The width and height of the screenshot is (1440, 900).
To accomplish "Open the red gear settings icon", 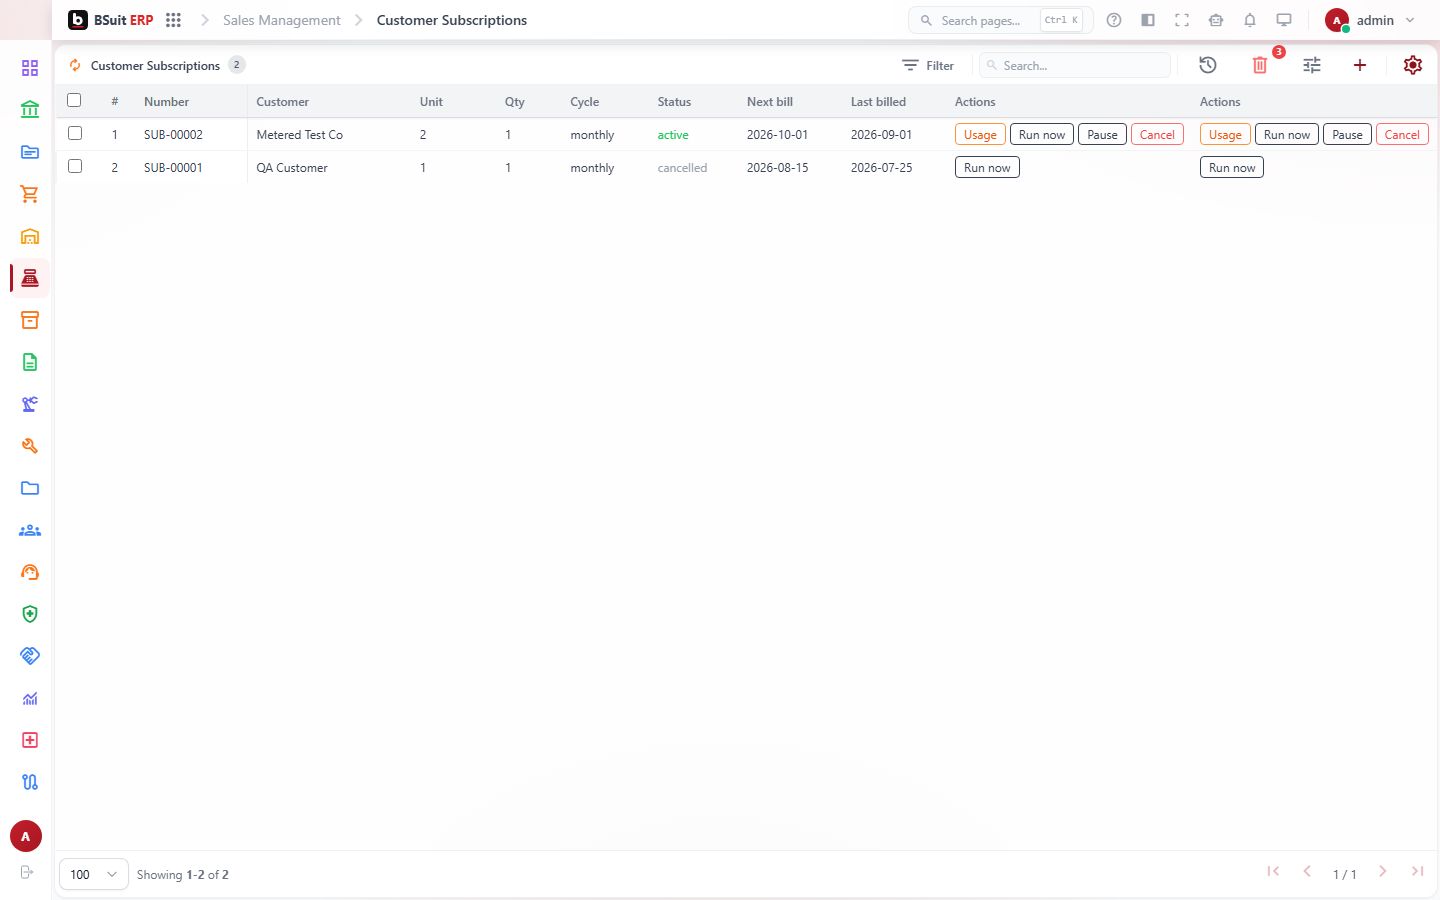I will [x=1413, y=65].
